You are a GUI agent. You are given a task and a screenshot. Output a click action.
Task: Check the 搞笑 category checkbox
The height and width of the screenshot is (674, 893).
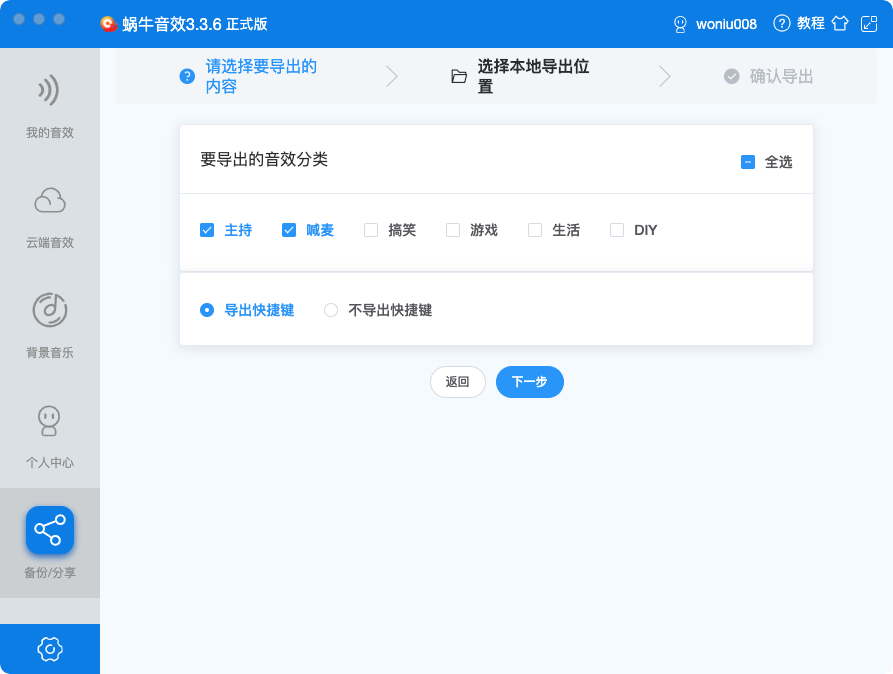(371, 230)
